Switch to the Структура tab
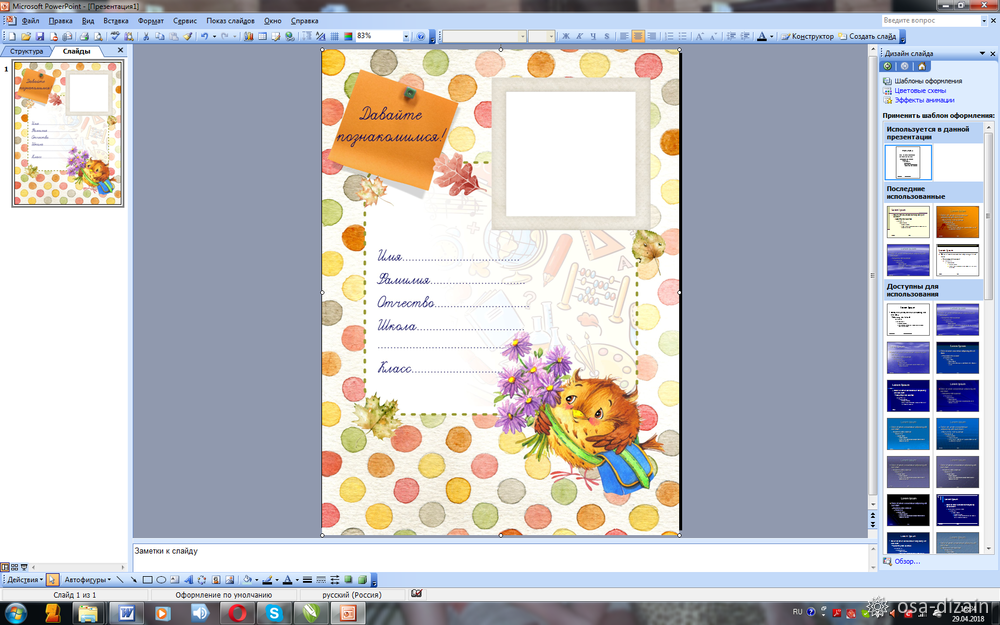The height and width of the screenshot is (625, 1000). click(x=26, y=51)
